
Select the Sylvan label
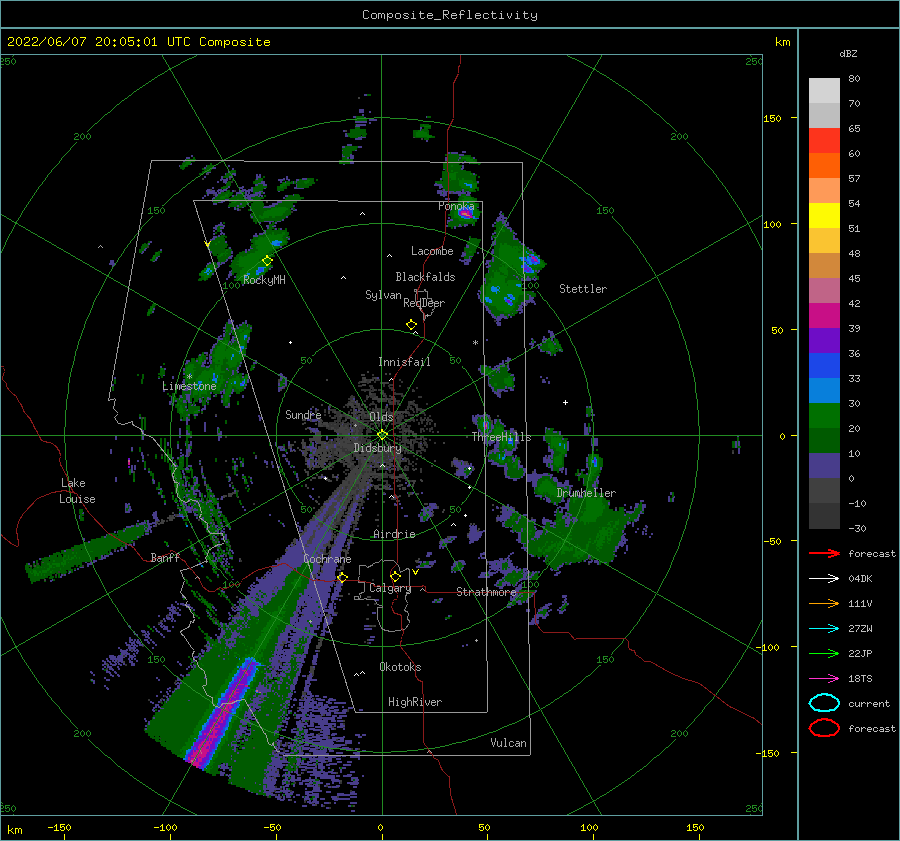(383, 295)
